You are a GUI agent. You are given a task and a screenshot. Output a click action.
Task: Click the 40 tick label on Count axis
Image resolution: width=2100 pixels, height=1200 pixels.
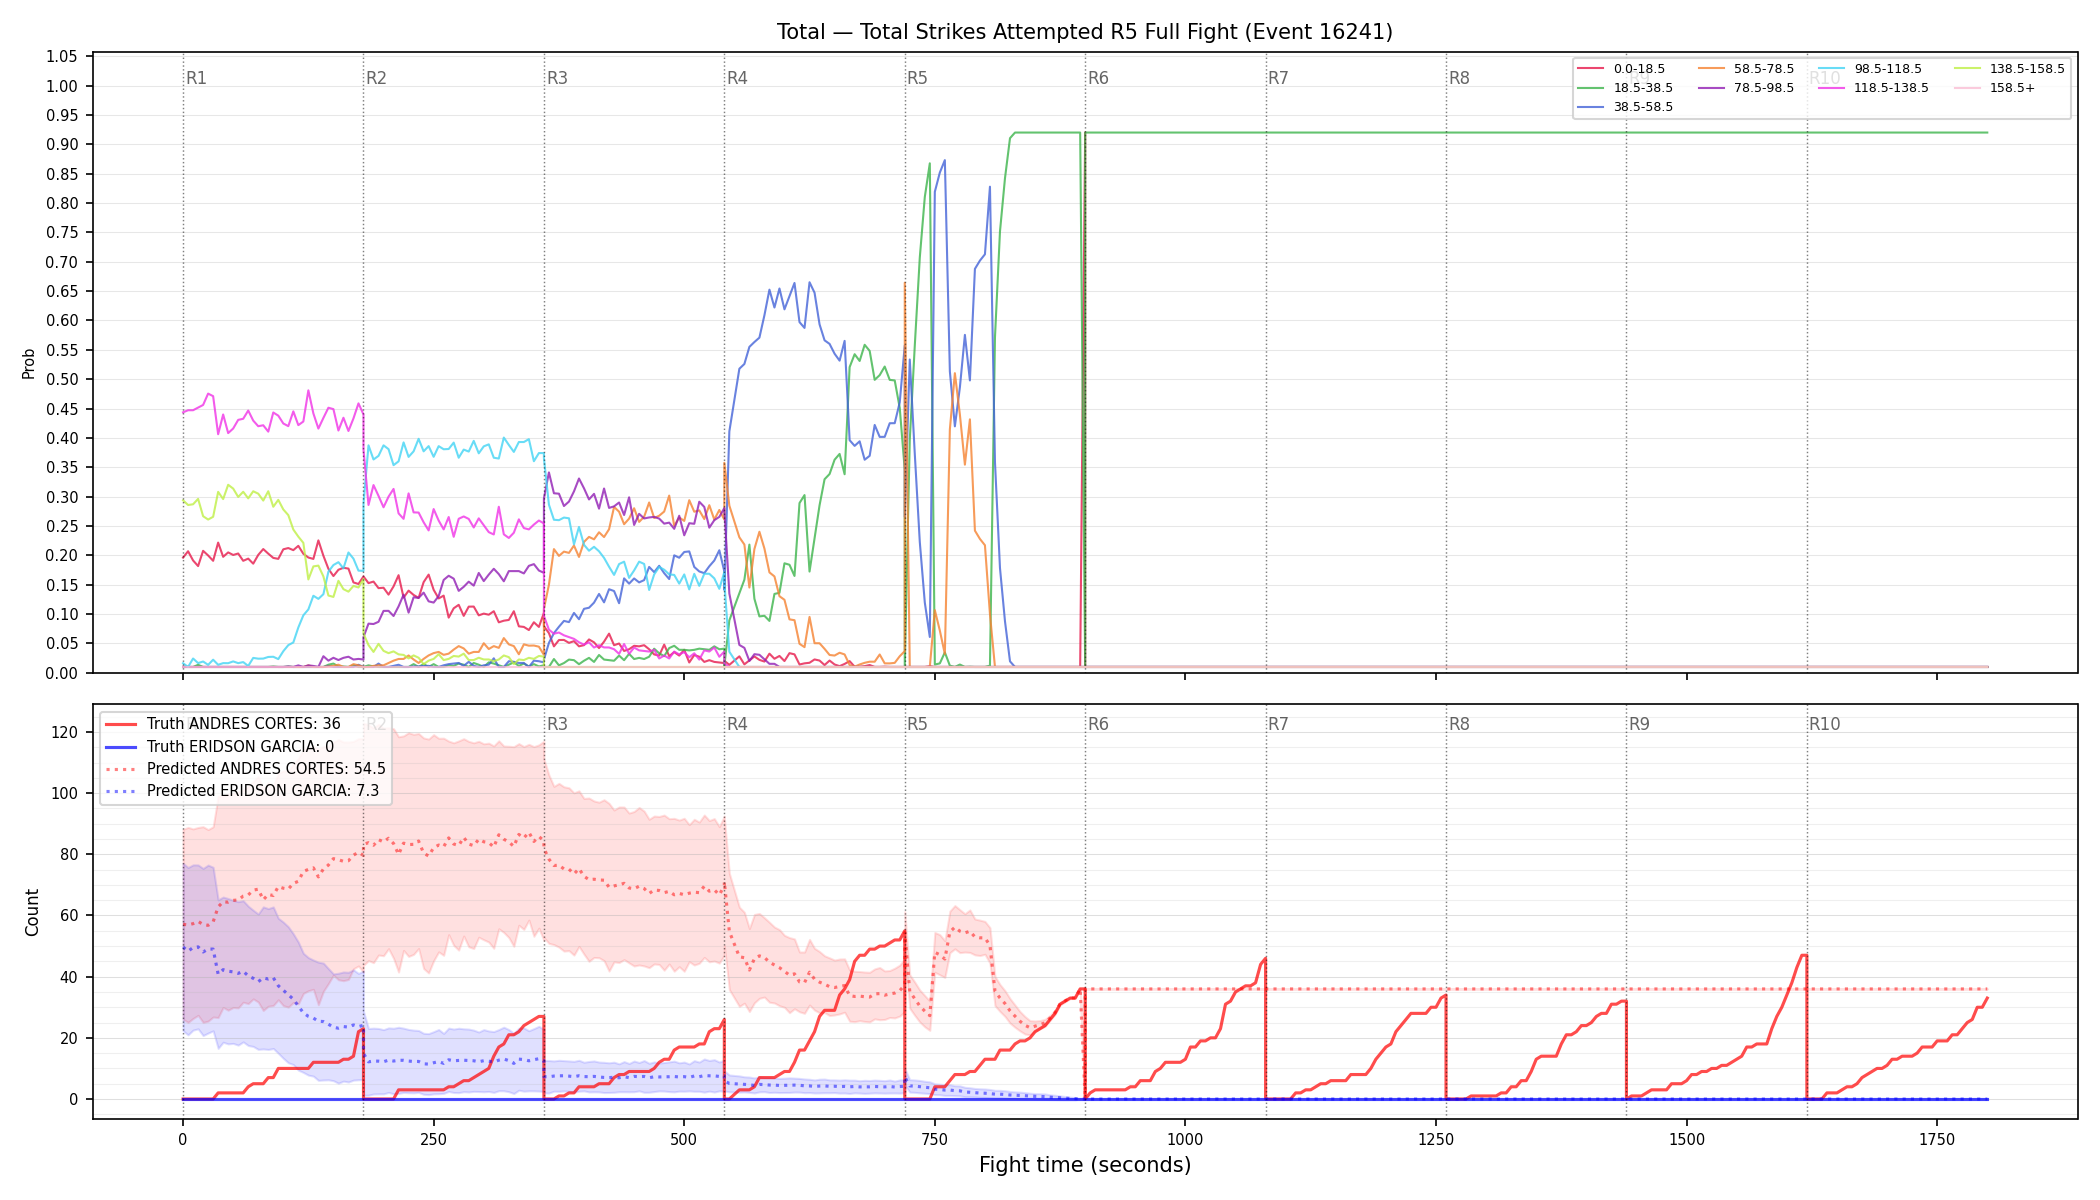[x=69, y=977]
